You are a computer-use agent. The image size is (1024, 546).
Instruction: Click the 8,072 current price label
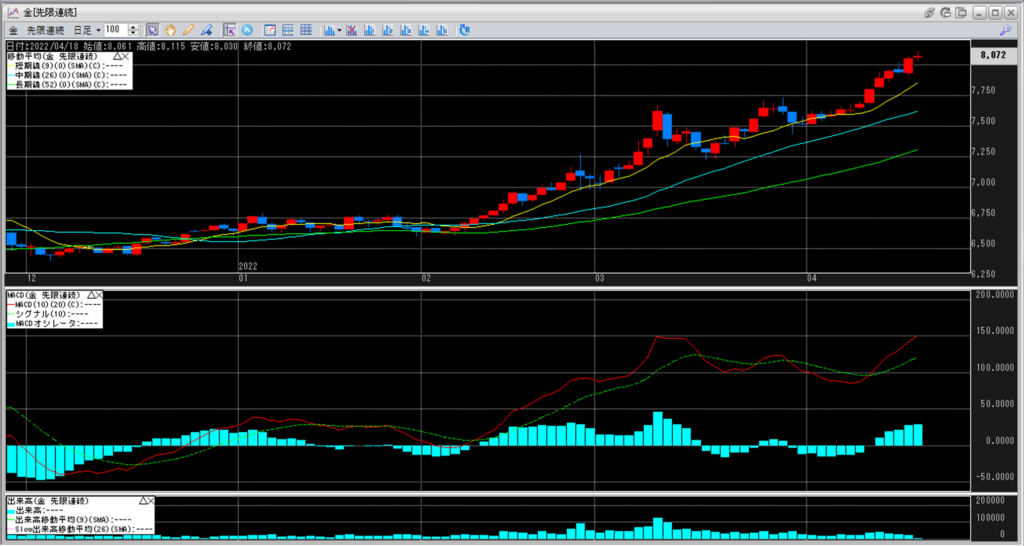pyautogui.click(x=990, y=57)
